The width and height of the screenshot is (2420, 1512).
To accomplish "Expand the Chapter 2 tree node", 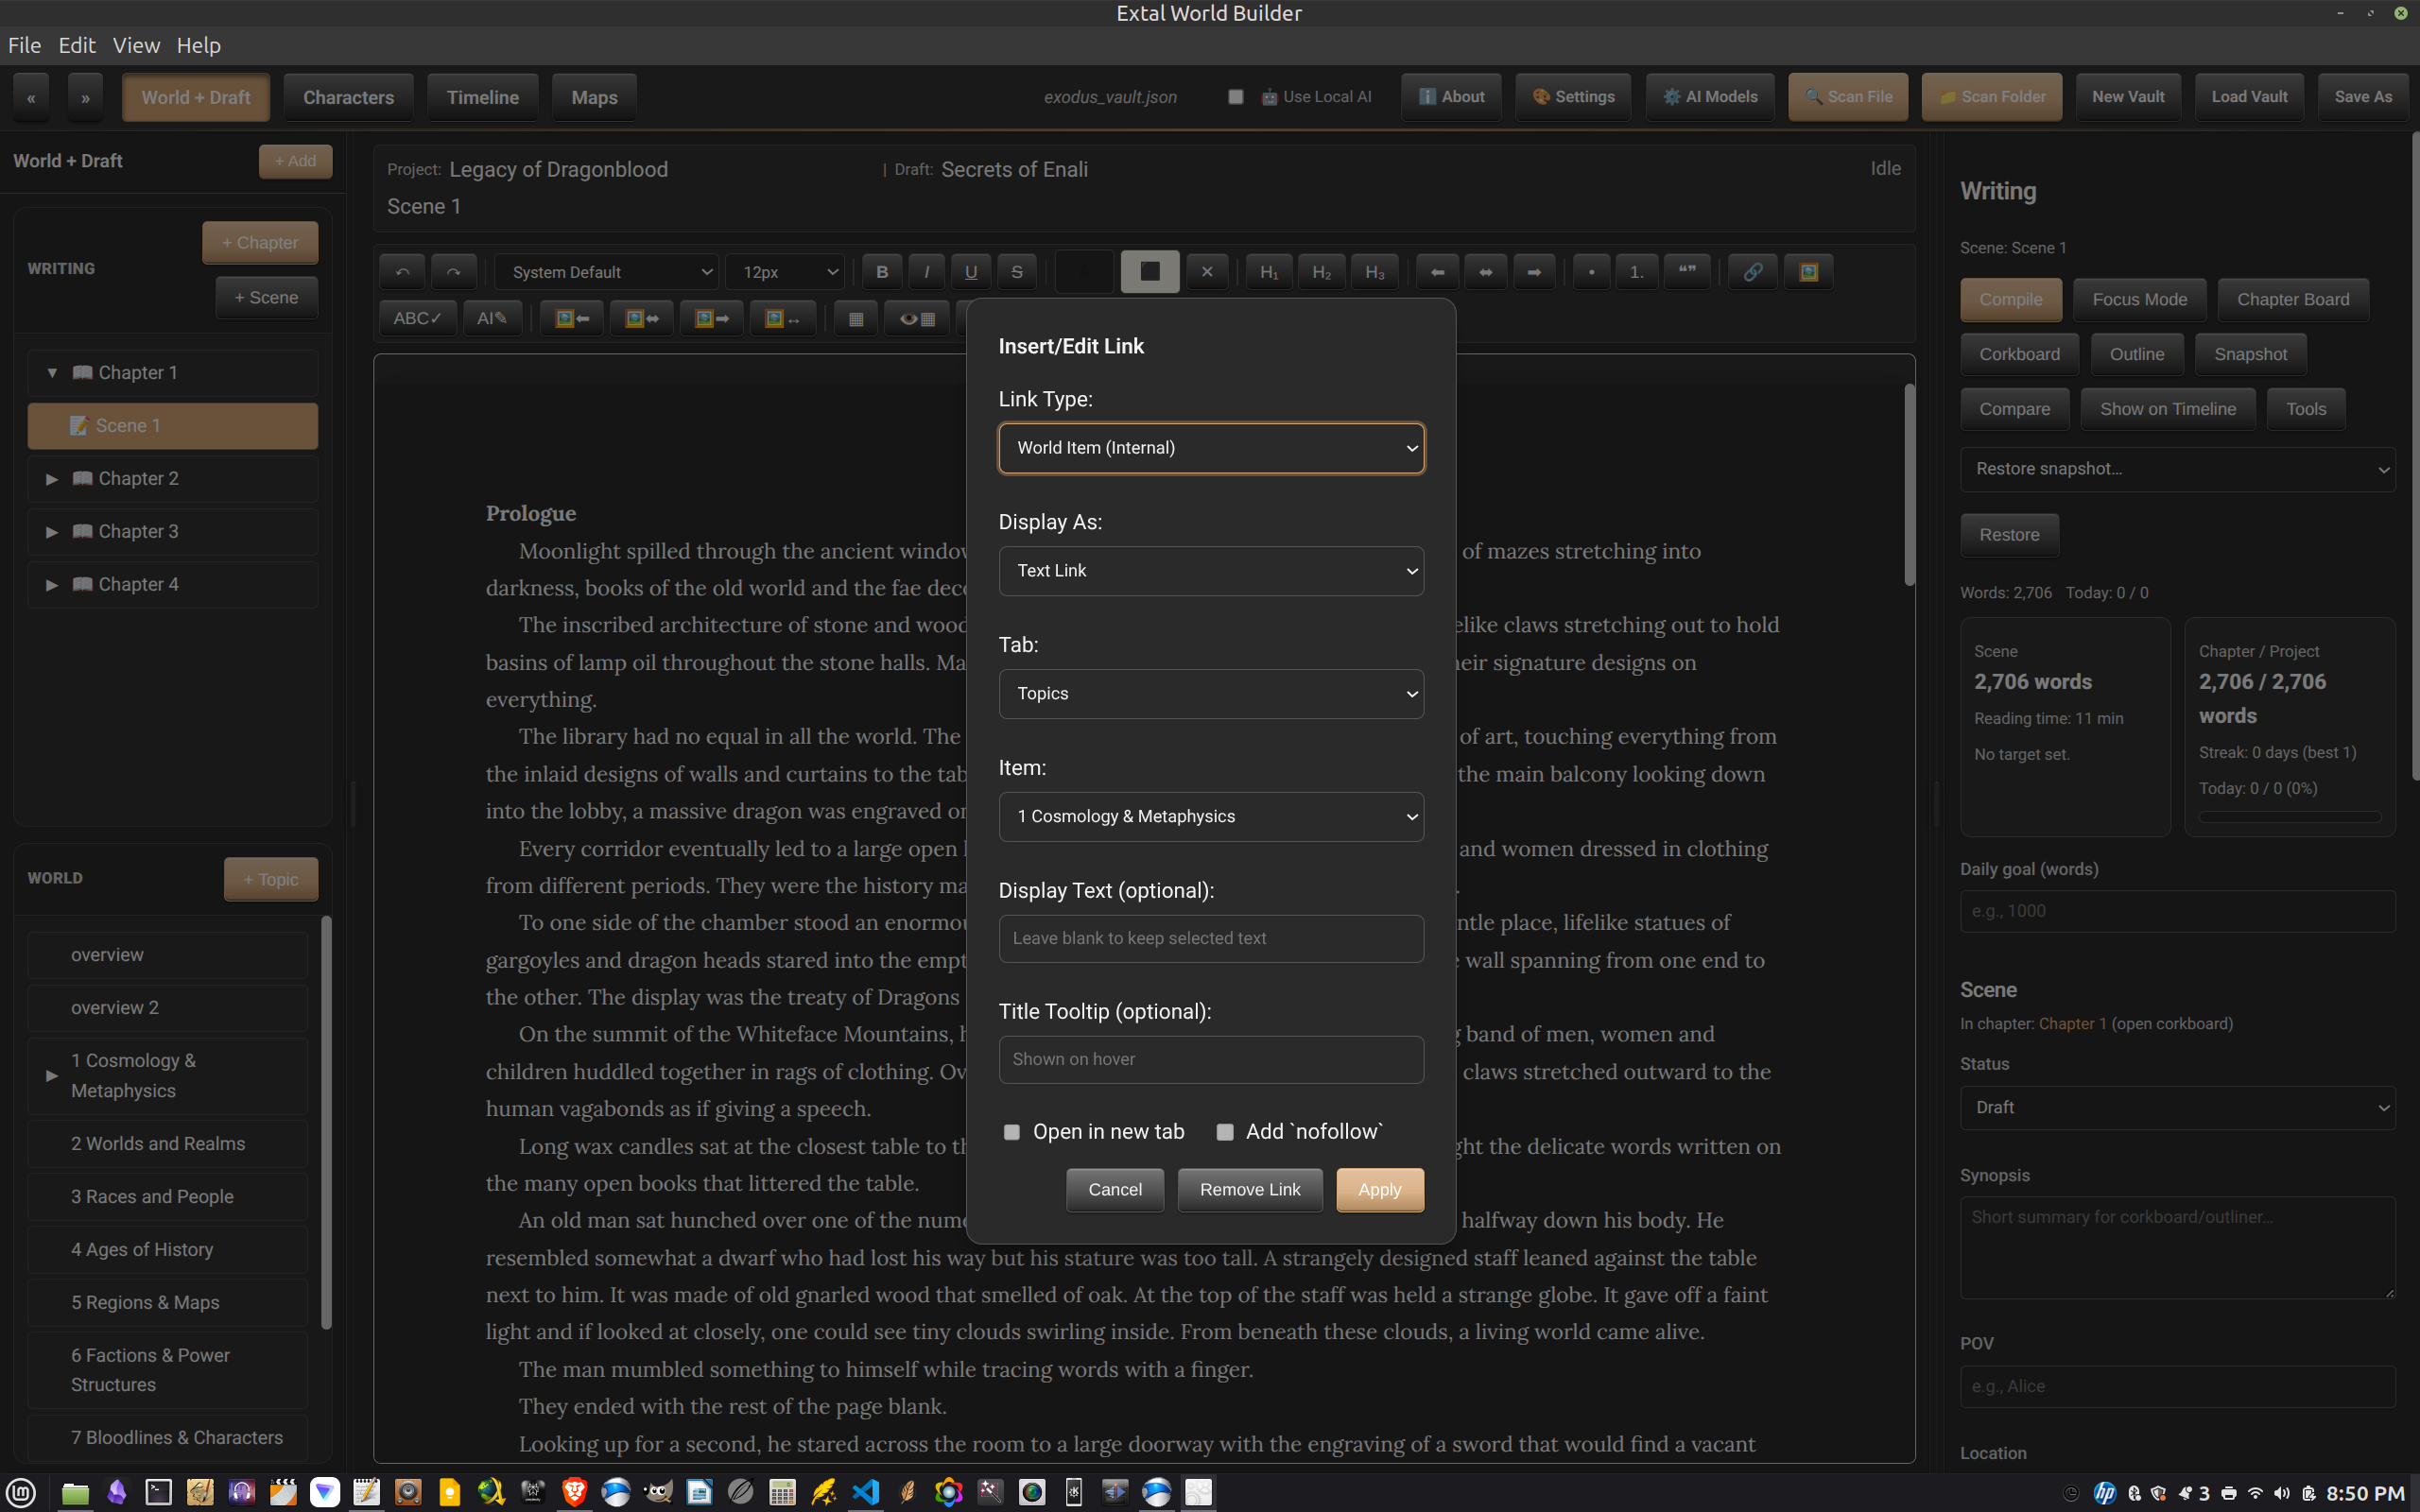I will pos(52,479).
